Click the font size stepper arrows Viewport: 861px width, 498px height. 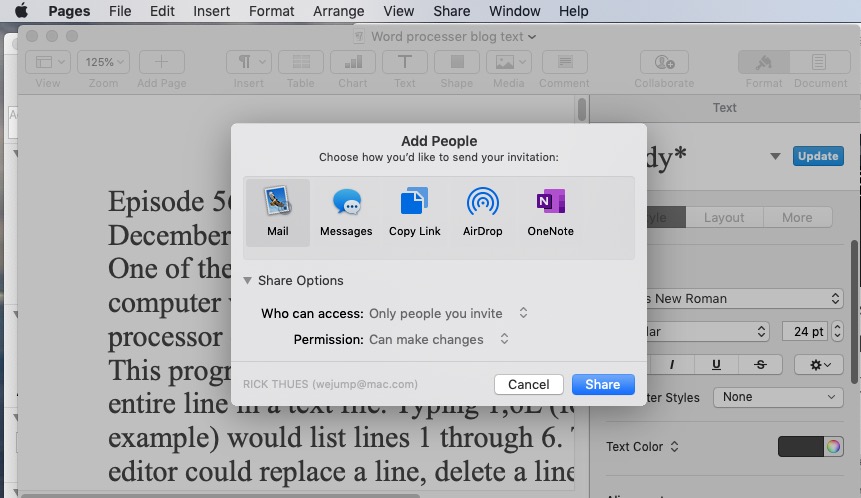pyautogui.click(x=837, y=332)
